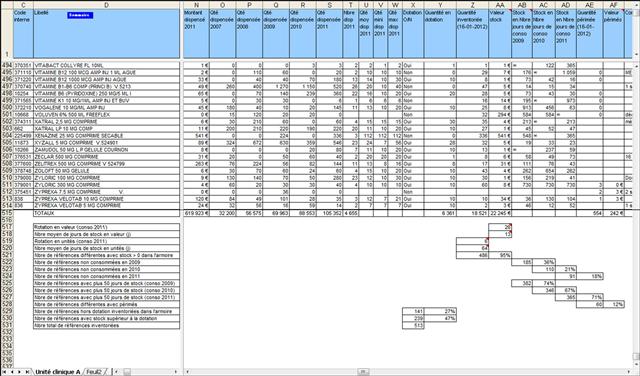Select column header AE

(x=590, y=5)
